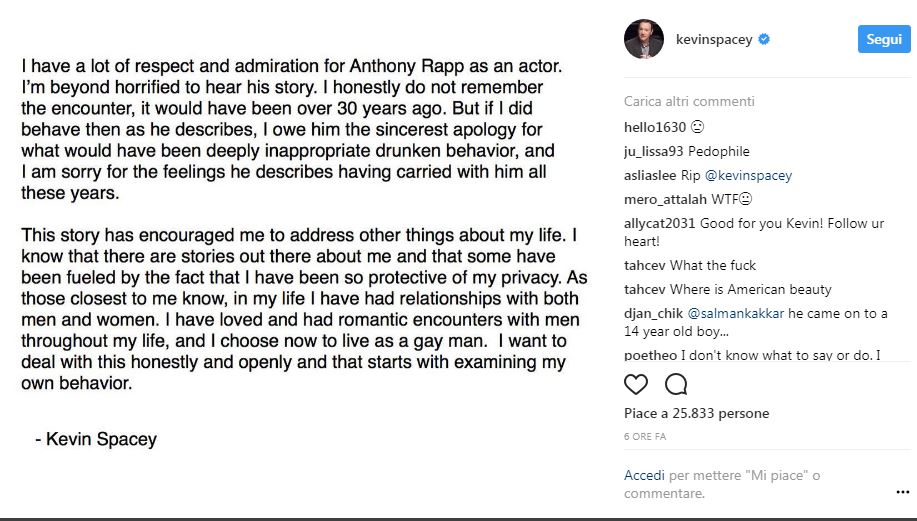Open the djan_chik commenter profile
The image size is (917, 521).
point(653,313)
